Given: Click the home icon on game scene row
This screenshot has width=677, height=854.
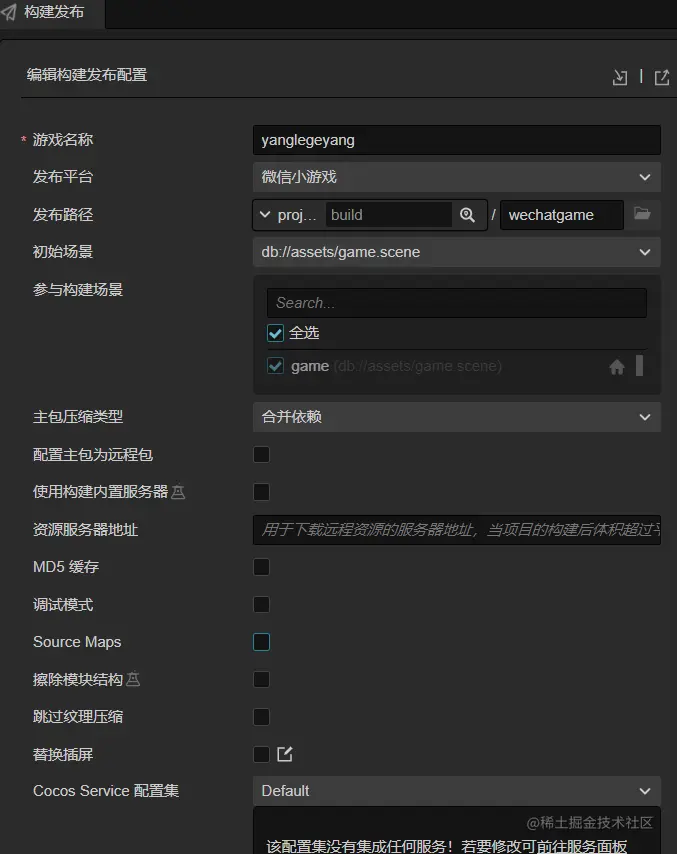Looking at the screenshot, I should [x=617, y=367].
